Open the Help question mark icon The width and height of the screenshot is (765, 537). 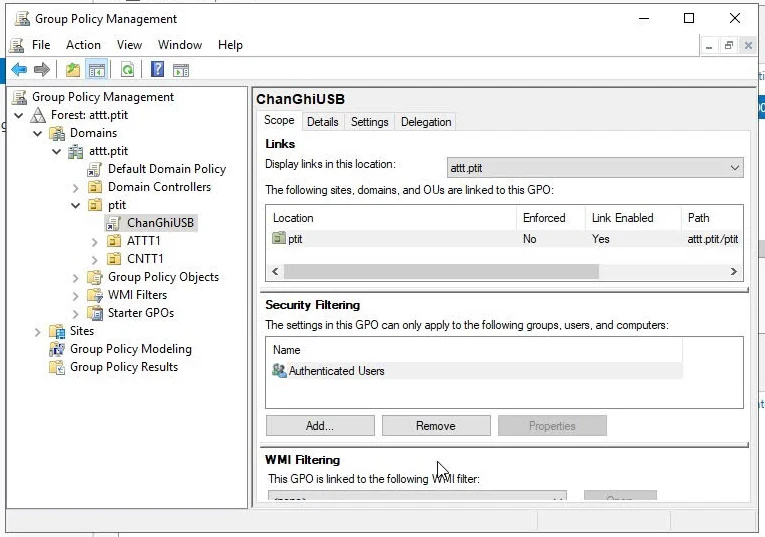[x=157, y=70]
